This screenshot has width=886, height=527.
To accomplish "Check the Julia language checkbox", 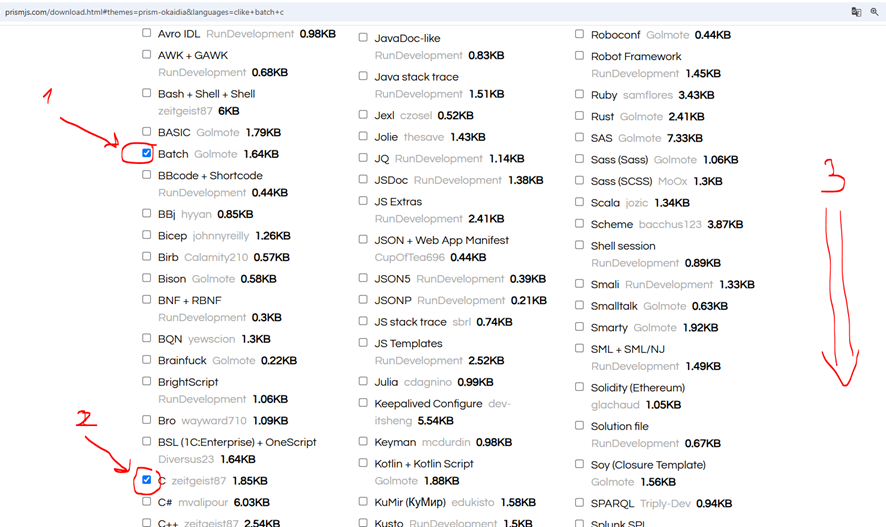I will 363,381.
